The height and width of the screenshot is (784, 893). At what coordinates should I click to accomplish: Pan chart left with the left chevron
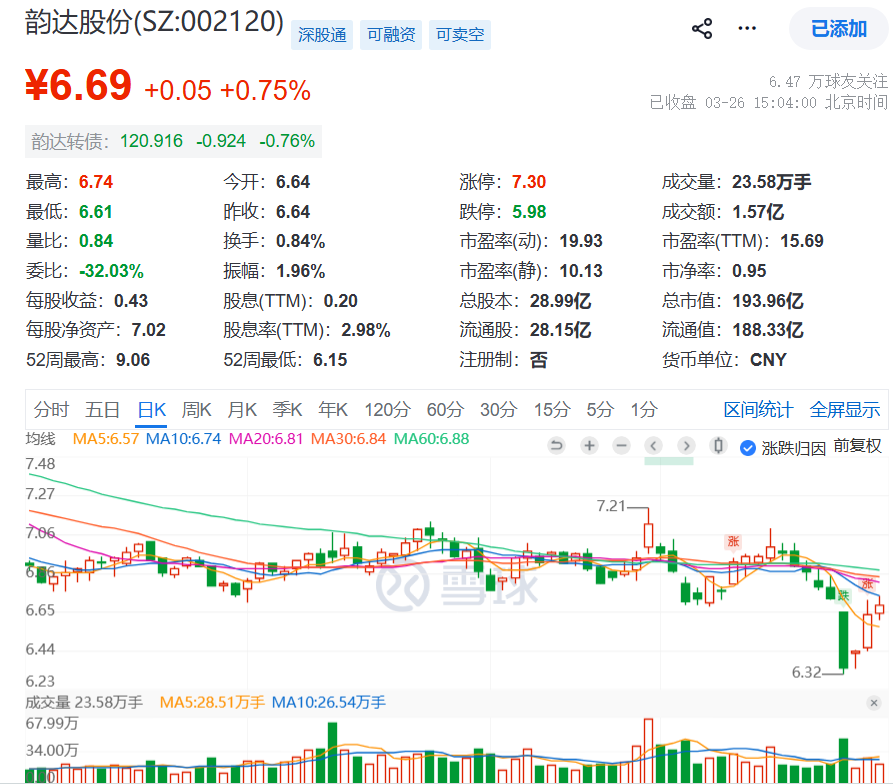(x=654, y=446)
